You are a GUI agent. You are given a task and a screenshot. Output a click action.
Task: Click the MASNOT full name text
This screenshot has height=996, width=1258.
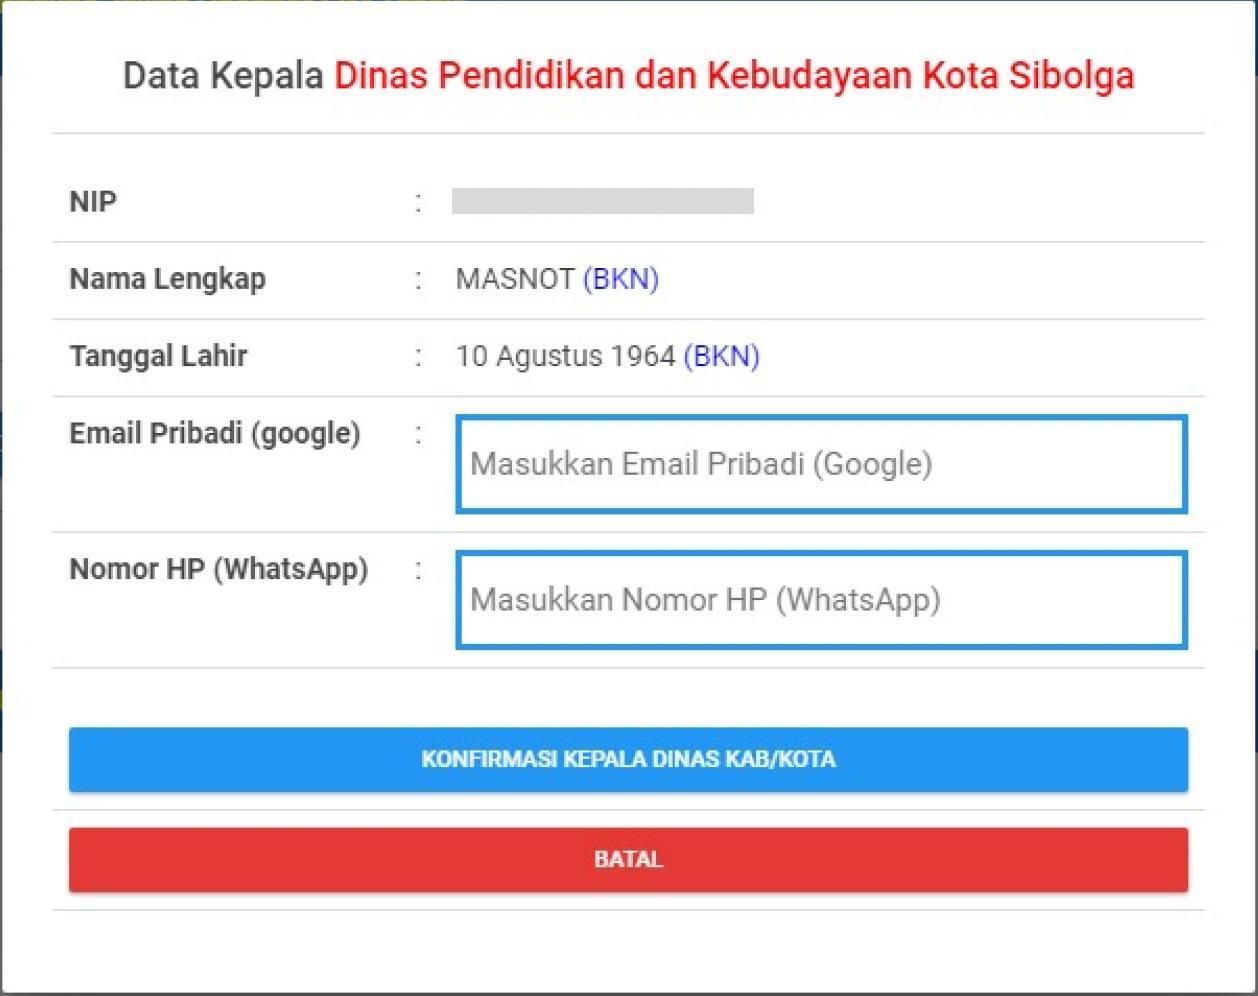[514, 279]
